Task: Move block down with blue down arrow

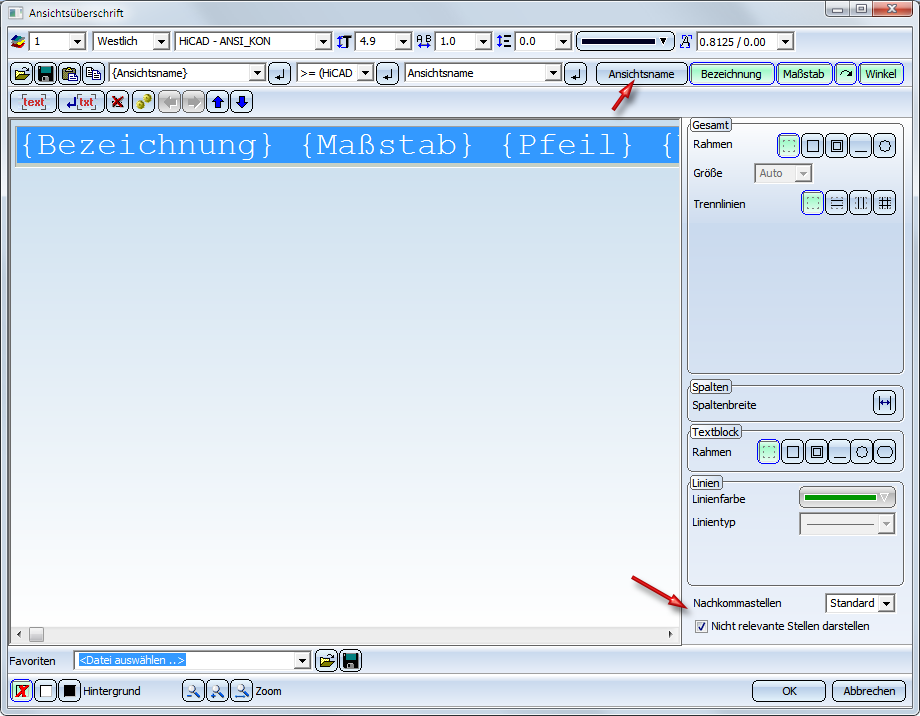Action: (x=241, y=102)
